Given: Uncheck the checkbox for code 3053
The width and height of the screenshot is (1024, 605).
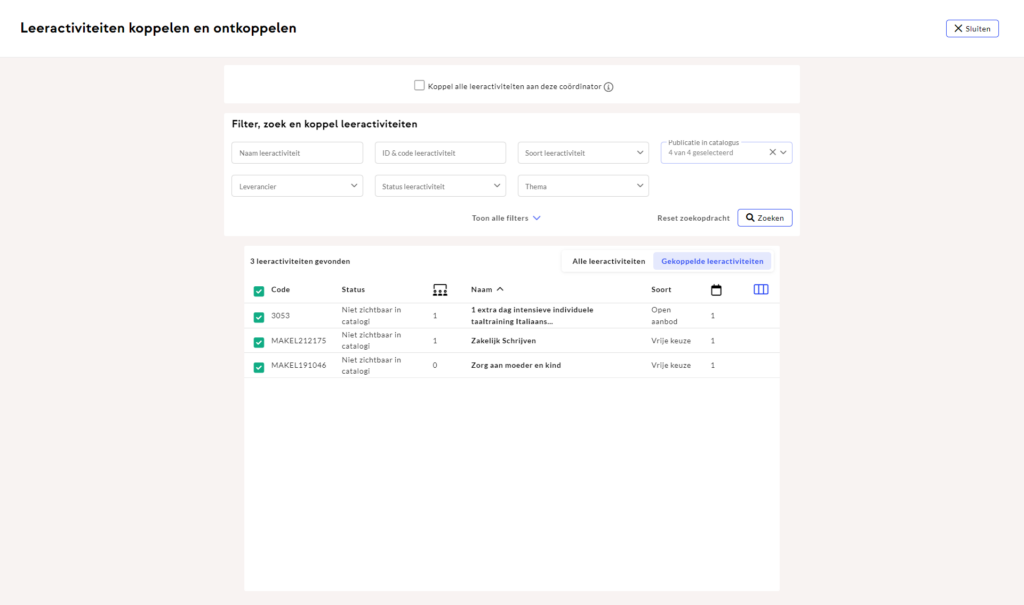Looking at the screenshot, I should (x=259, y=317).
